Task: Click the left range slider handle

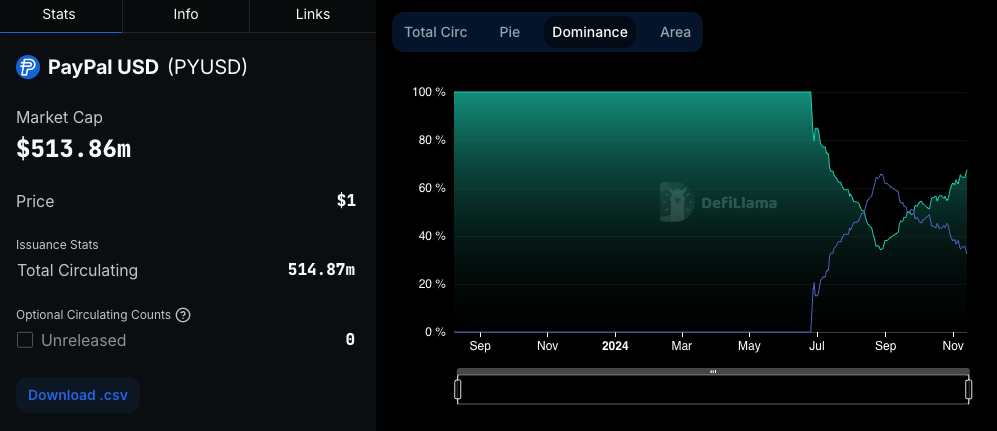Action: tap(458, 389)
